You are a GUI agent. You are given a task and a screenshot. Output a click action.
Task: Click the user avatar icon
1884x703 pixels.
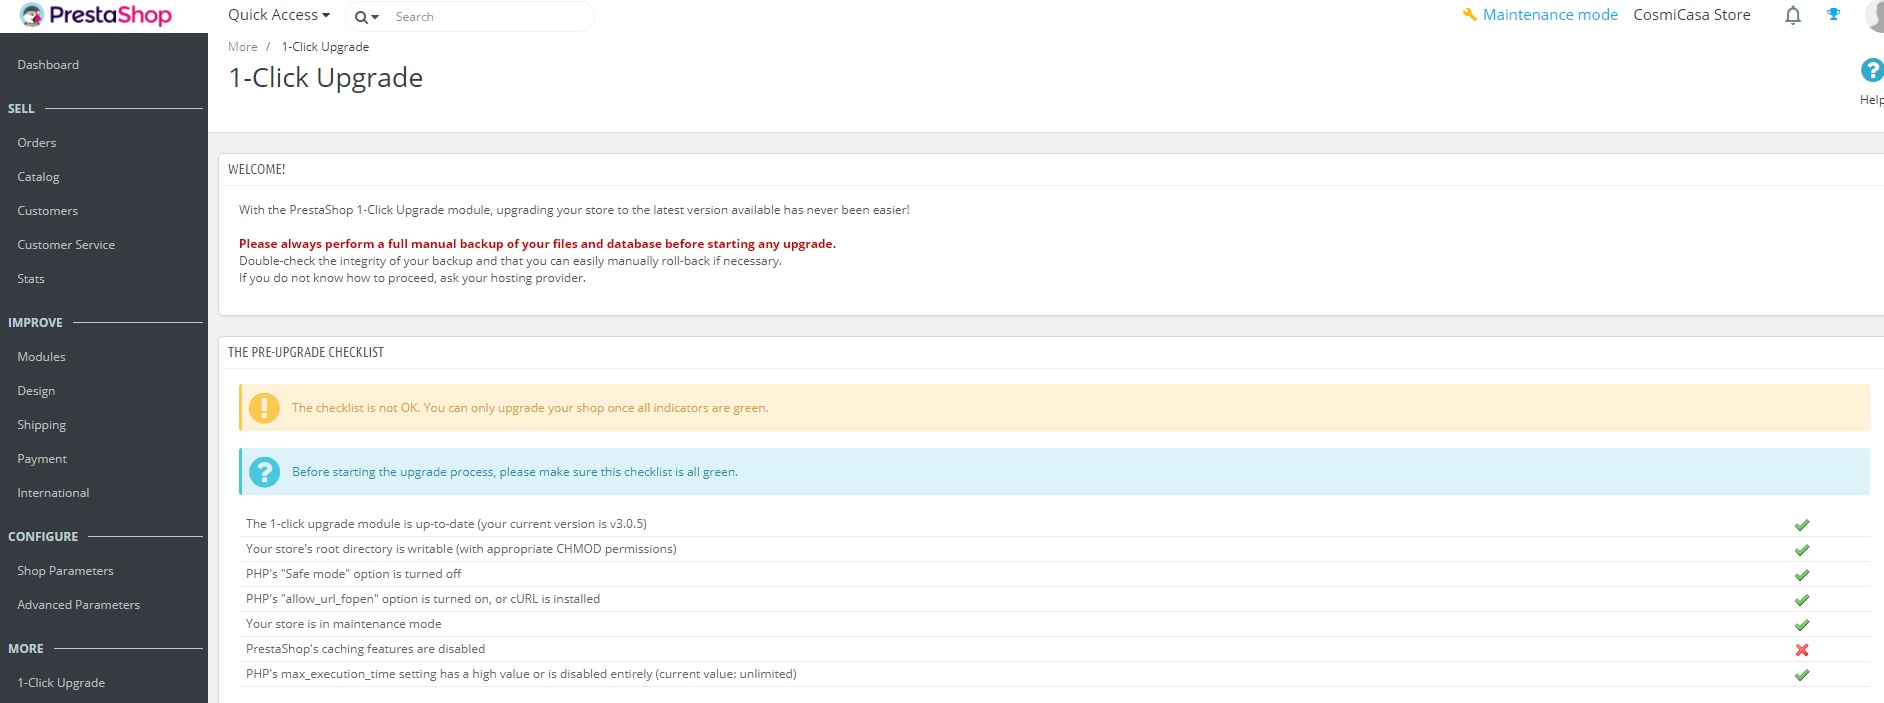tap(1875, 15)
